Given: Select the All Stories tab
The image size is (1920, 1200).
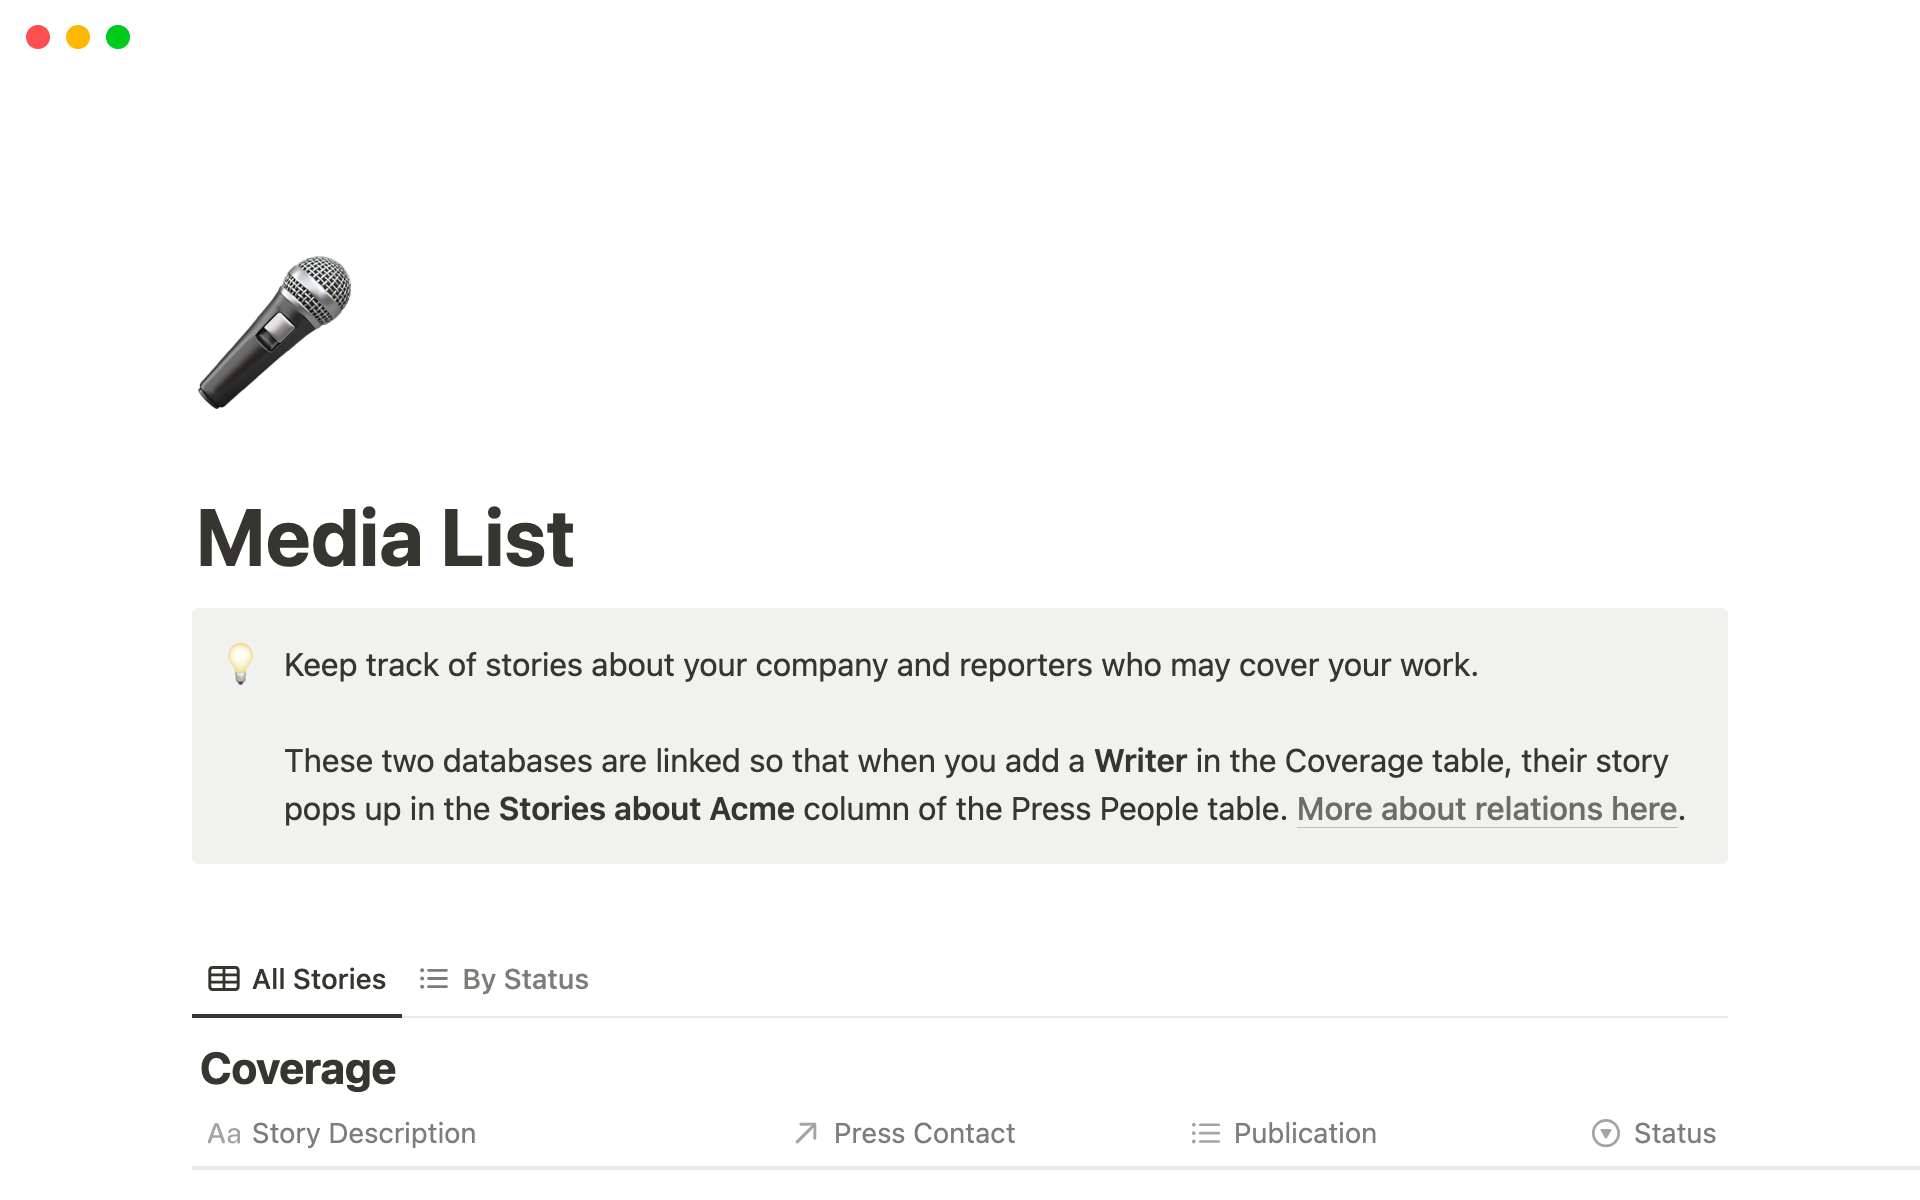Looking at the screenshot, I should [x=318, y=978].
